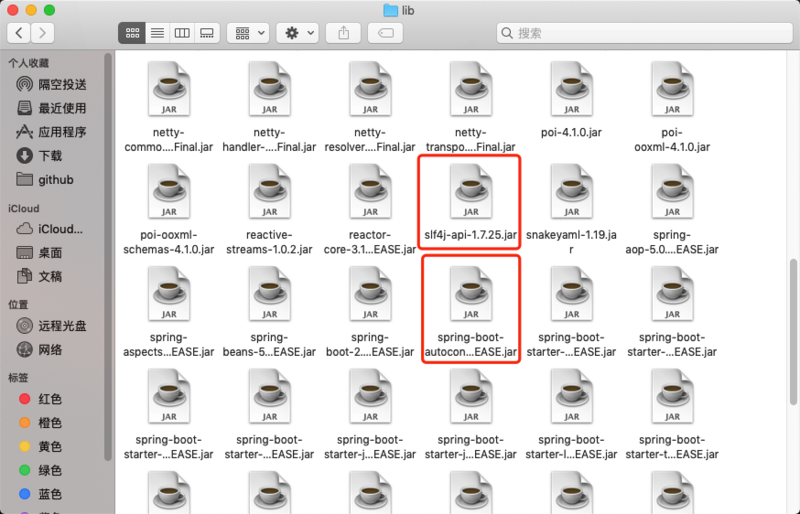The height and width of the screenshot is (514, 800).
Task: Select spring-boot-starter-l...EASE.jar file icon
Action: click(571, 397)
